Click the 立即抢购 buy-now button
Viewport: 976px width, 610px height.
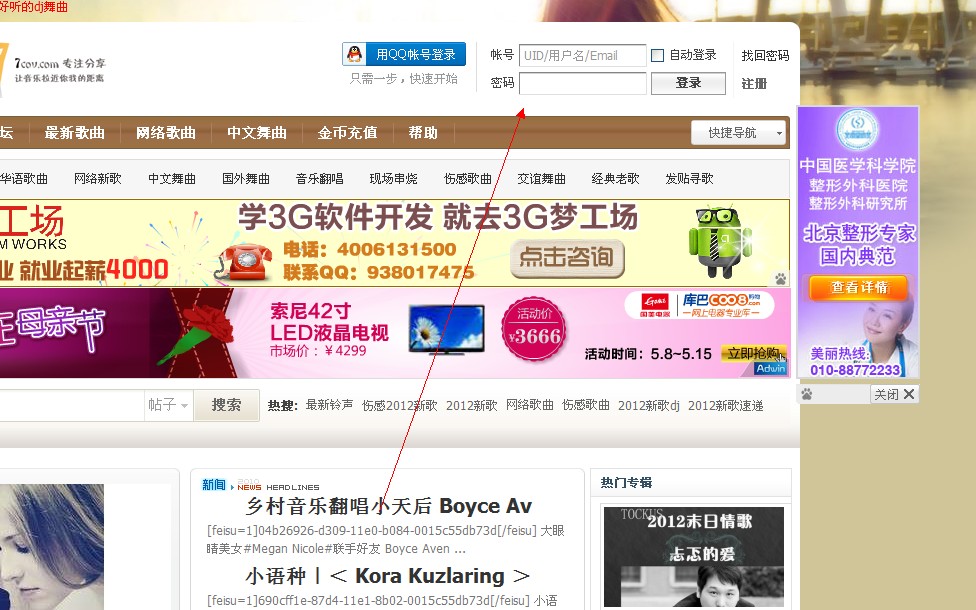coord(753,354)
